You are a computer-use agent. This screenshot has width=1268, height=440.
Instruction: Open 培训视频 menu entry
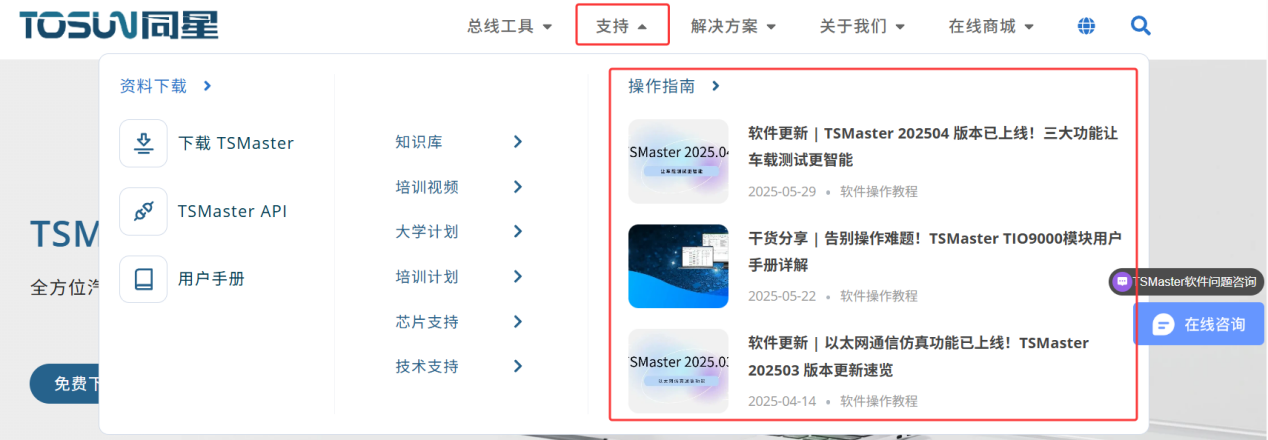(x=427, y=187)
